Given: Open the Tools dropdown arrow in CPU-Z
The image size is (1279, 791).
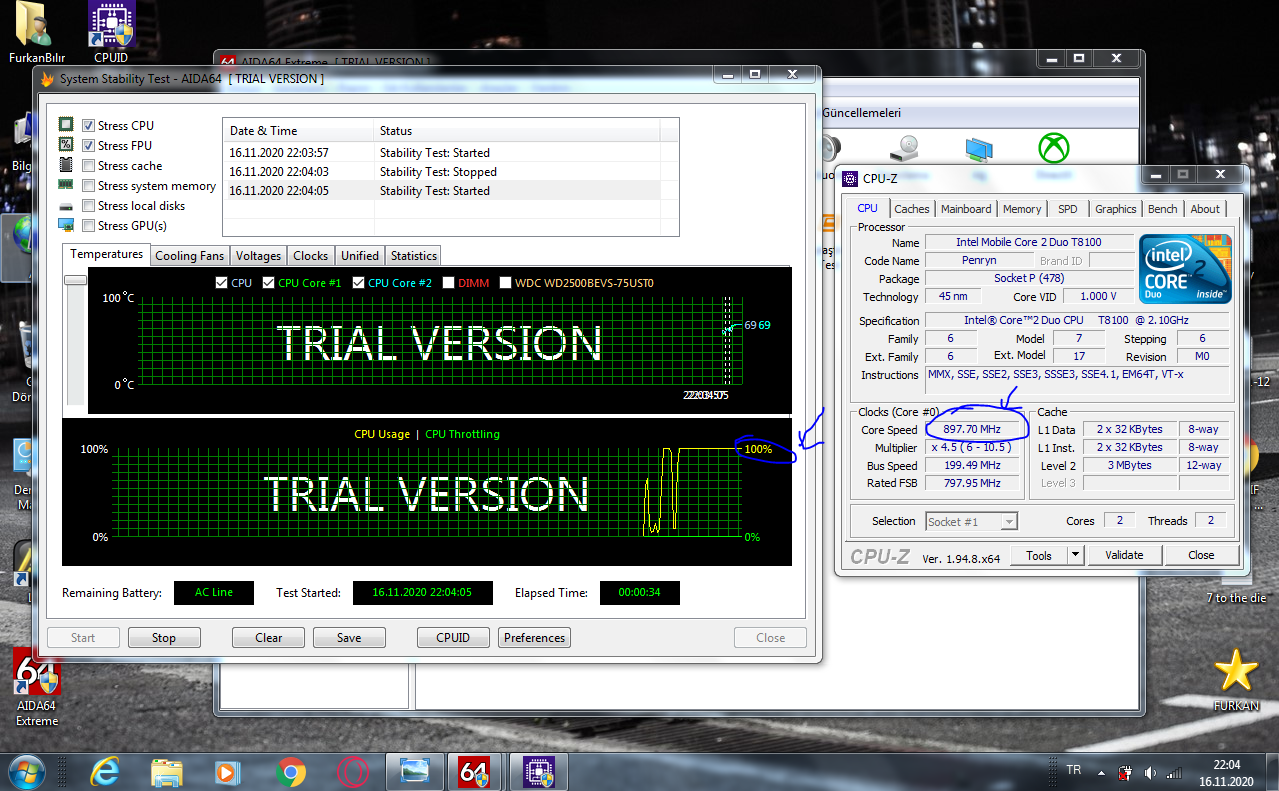Looking at the screenshot, I should (1075, 555).
